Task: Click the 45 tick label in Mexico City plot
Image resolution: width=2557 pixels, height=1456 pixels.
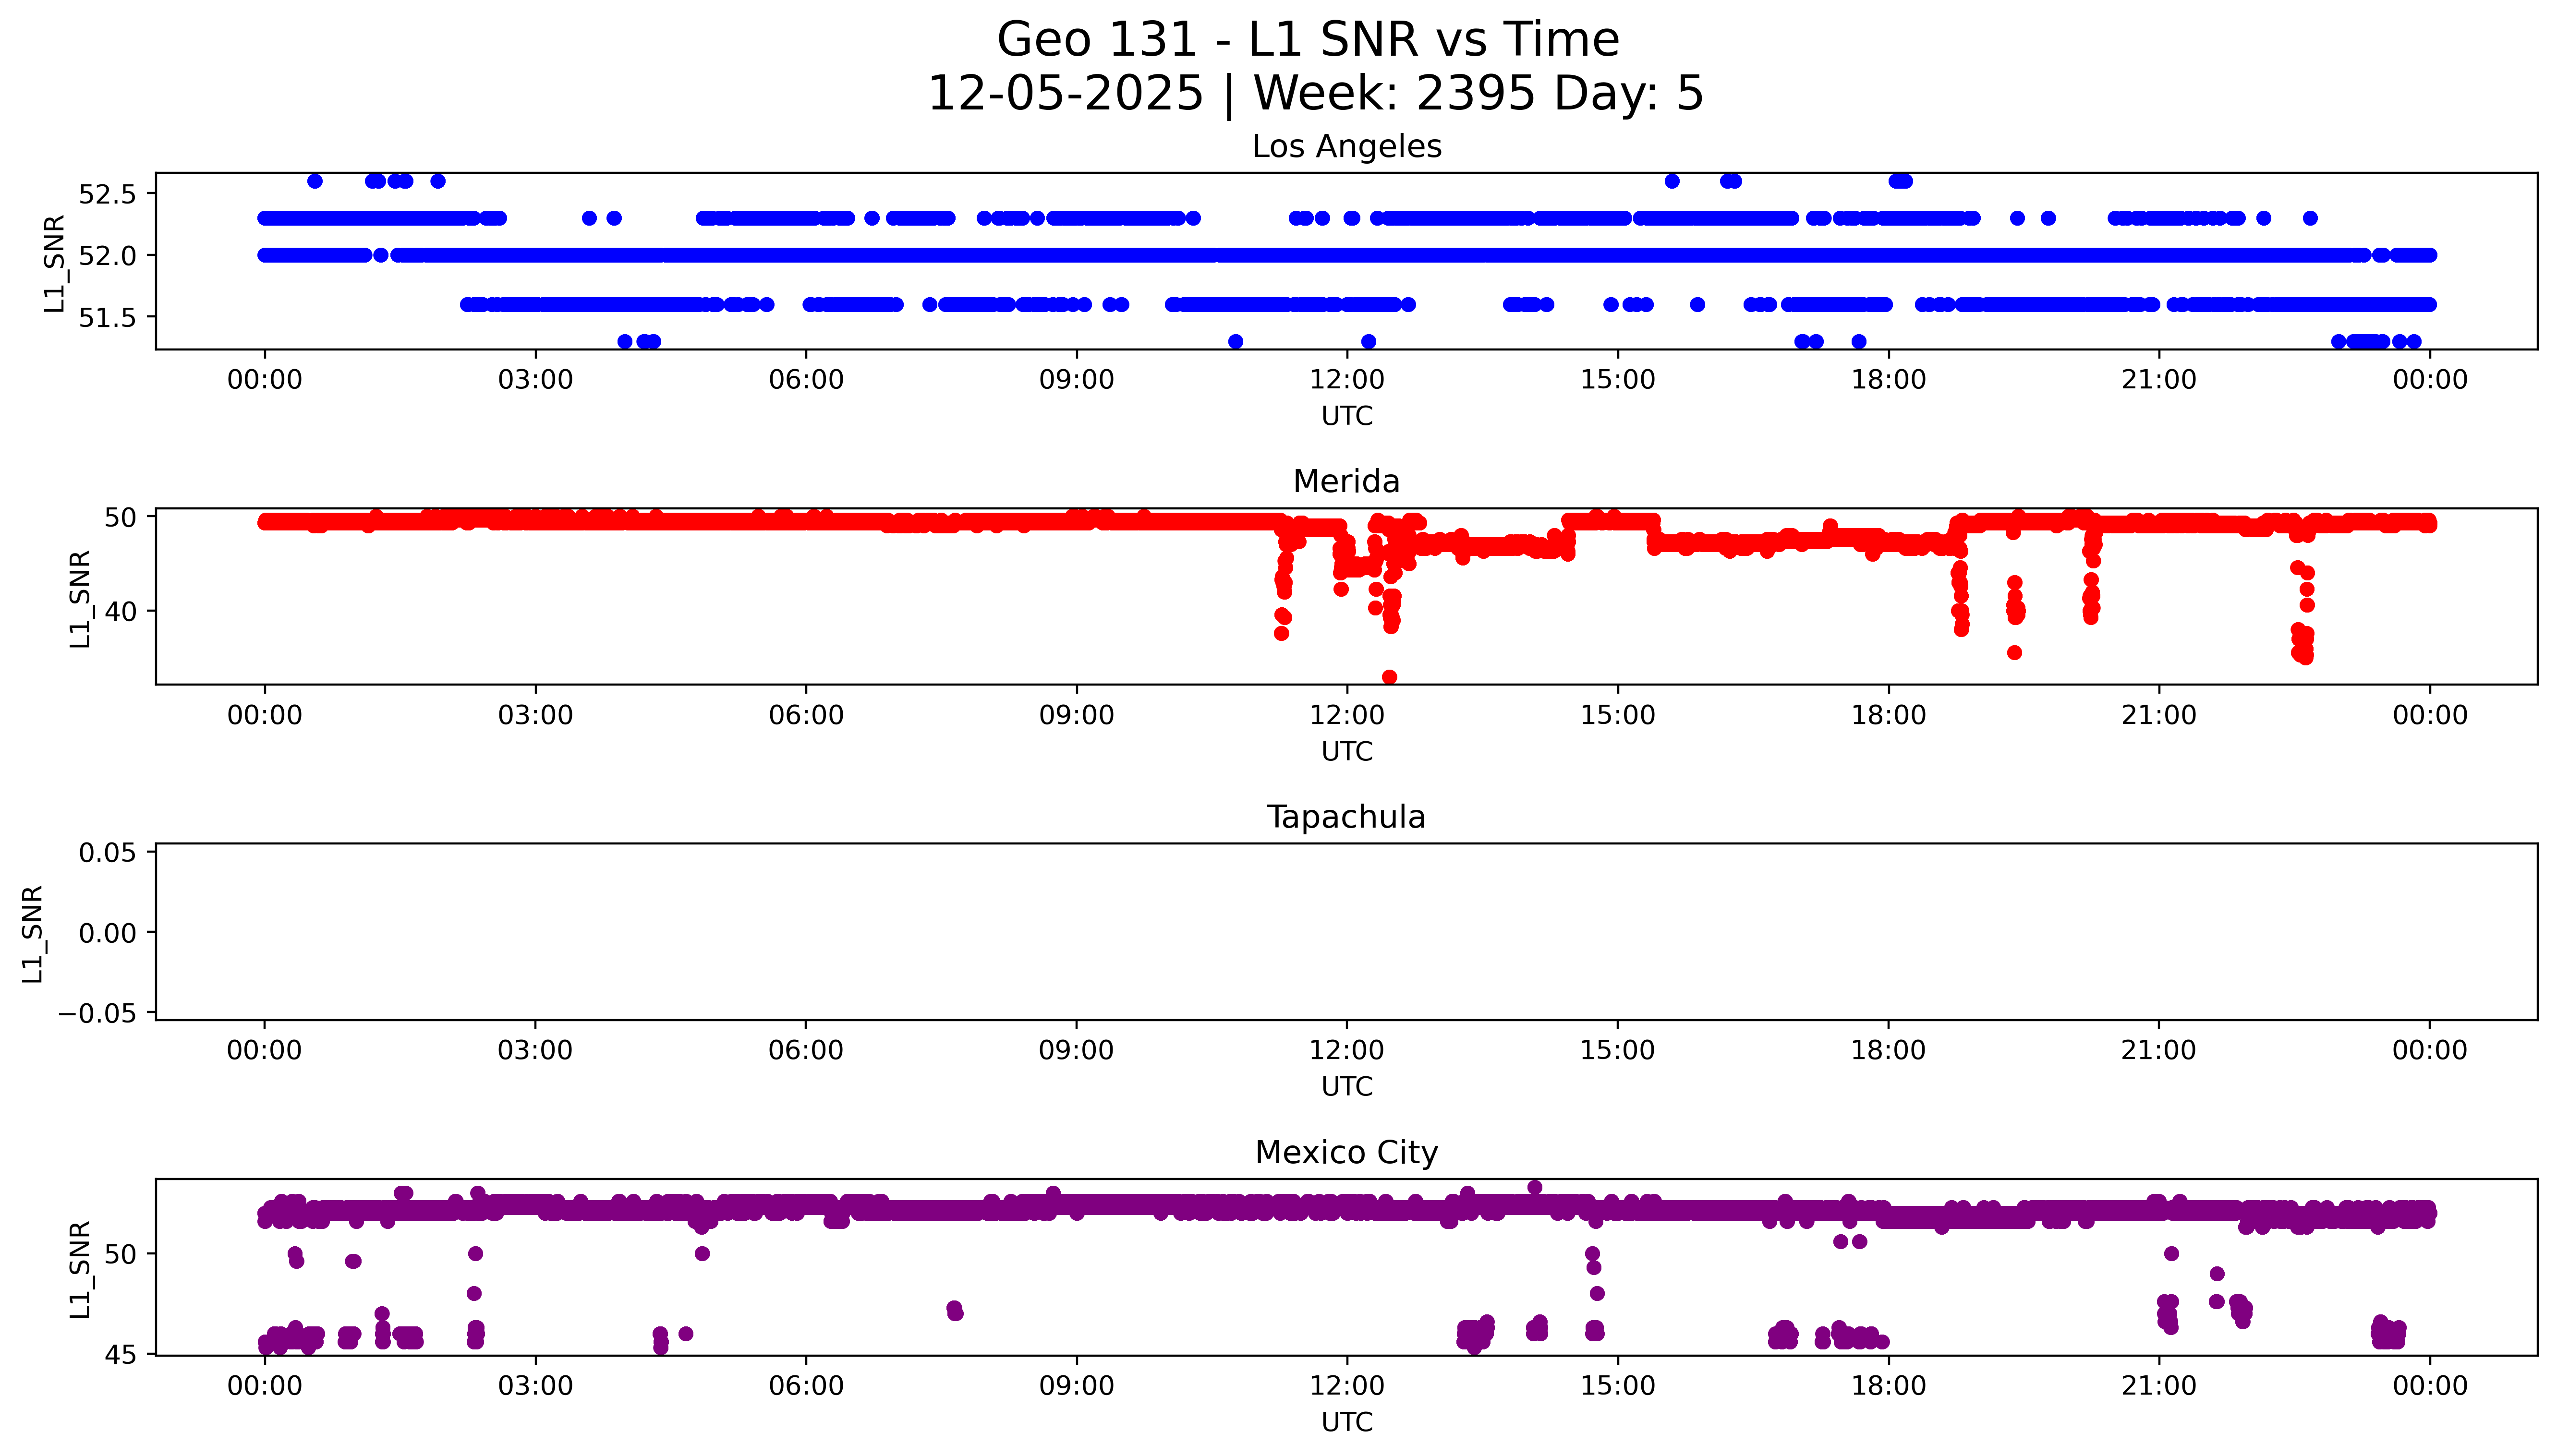Action: point(120,1355)
